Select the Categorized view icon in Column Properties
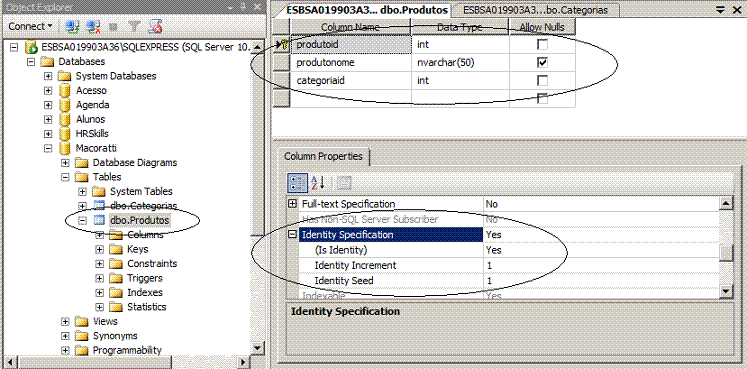 pos(298,183)
